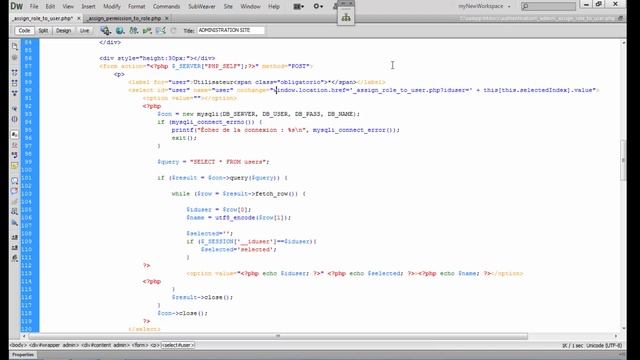Click the Dreamweaver Dw logo

point(17,6)
